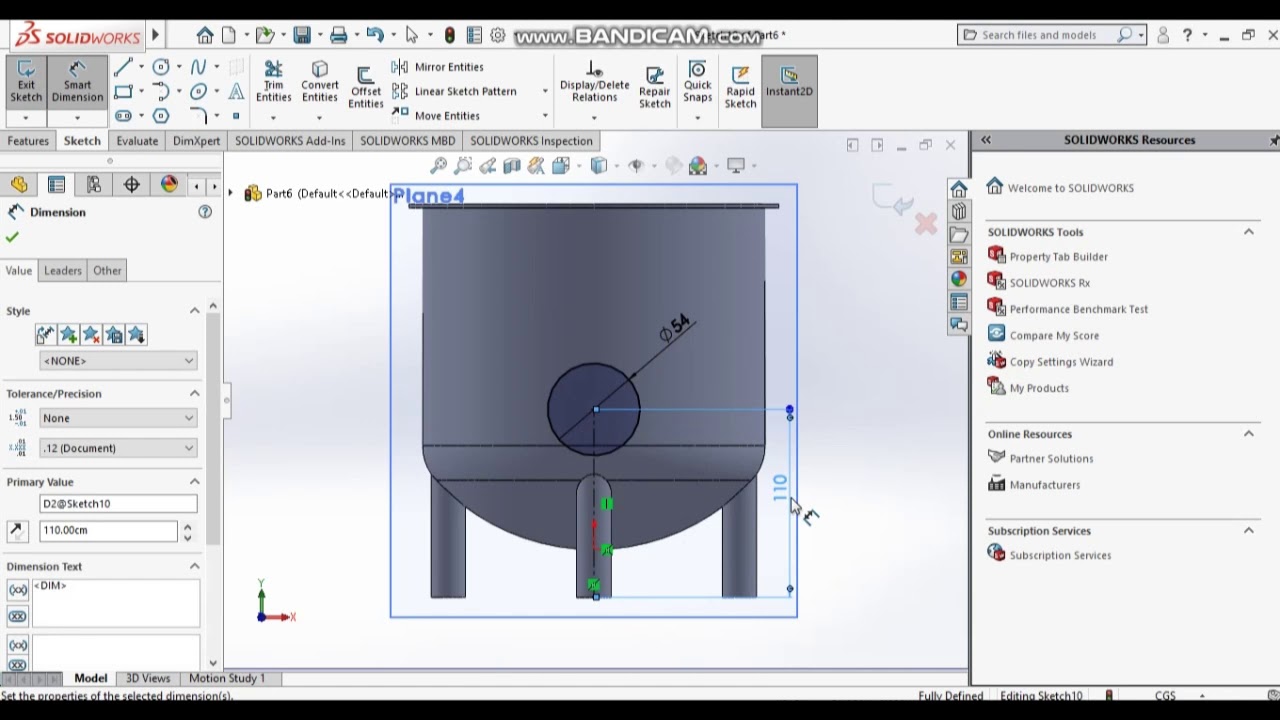
Task: Open the DimXpertManager target icon
Action: click(132, 184)
